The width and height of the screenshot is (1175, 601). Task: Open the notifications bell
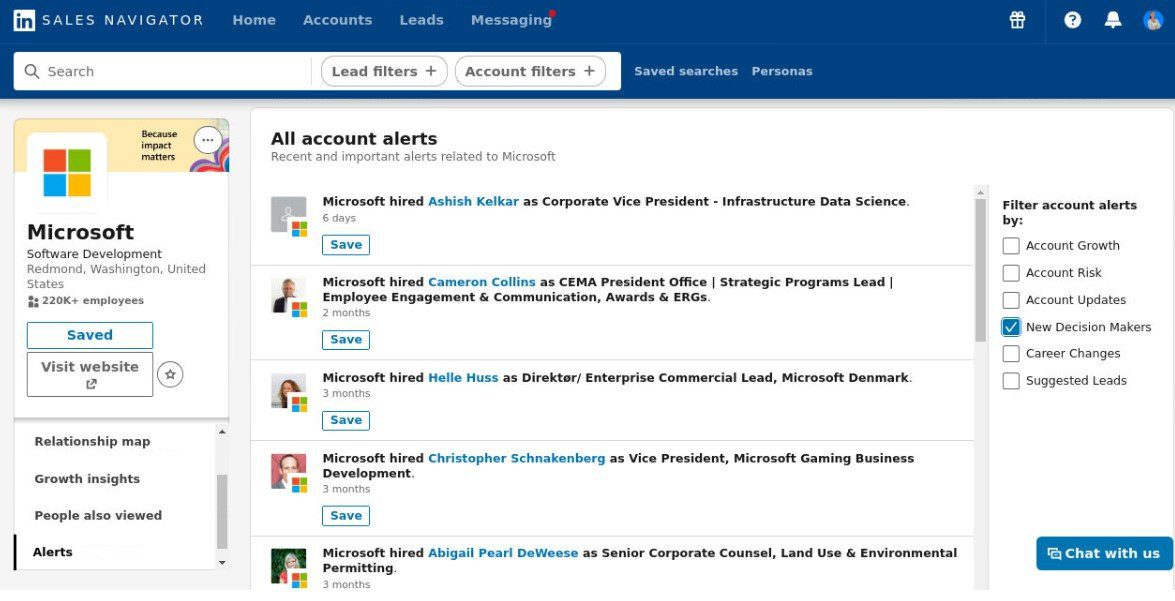point(1113,20)
